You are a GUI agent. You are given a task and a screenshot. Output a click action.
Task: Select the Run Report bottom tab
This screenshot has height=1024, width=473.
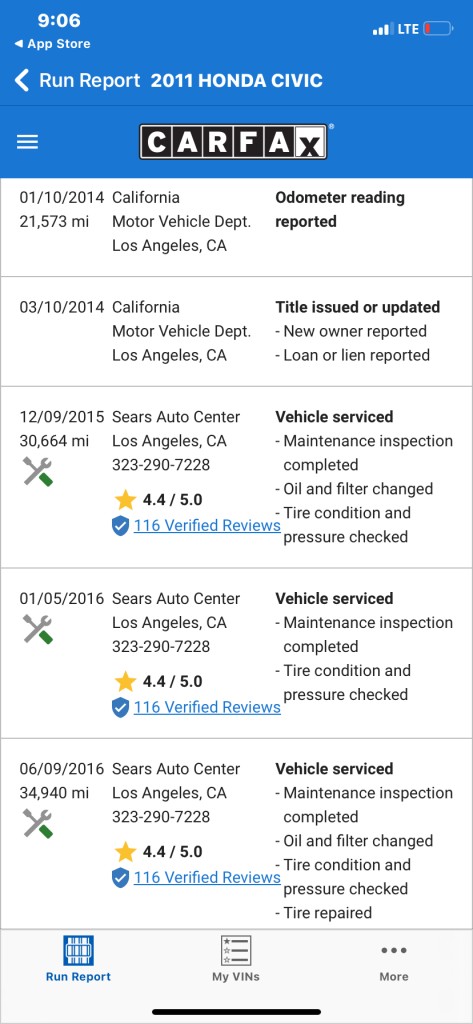78,959
